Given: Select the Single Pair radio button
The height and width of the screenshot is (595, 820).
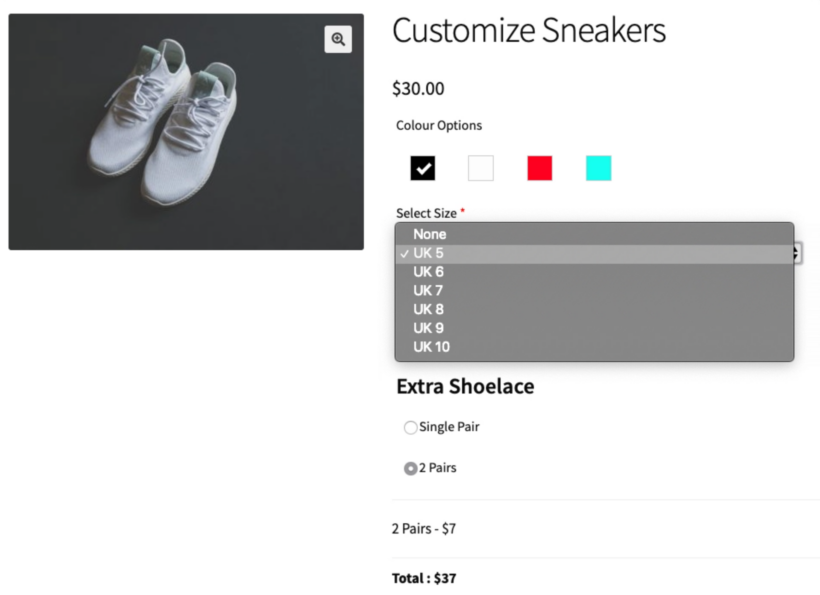Looking at the screenshot, I should click(411, 427).
